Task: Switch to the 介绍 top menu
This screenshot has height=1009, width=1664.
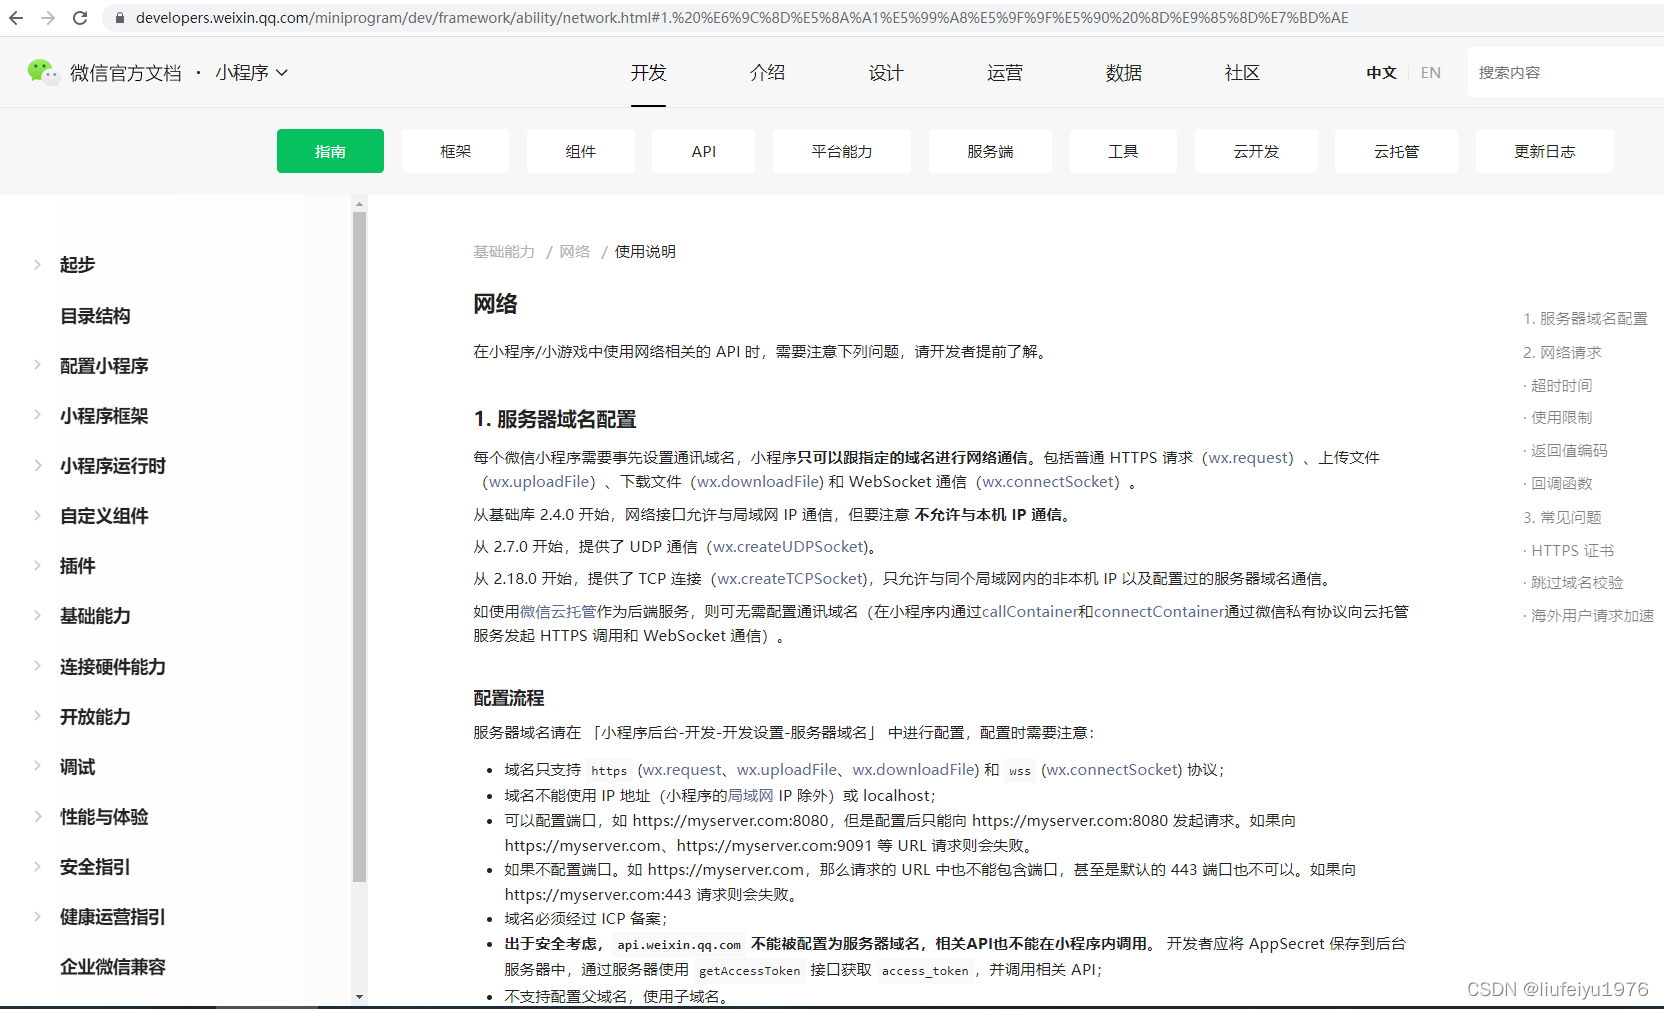Action: click(x=767, y=73)
